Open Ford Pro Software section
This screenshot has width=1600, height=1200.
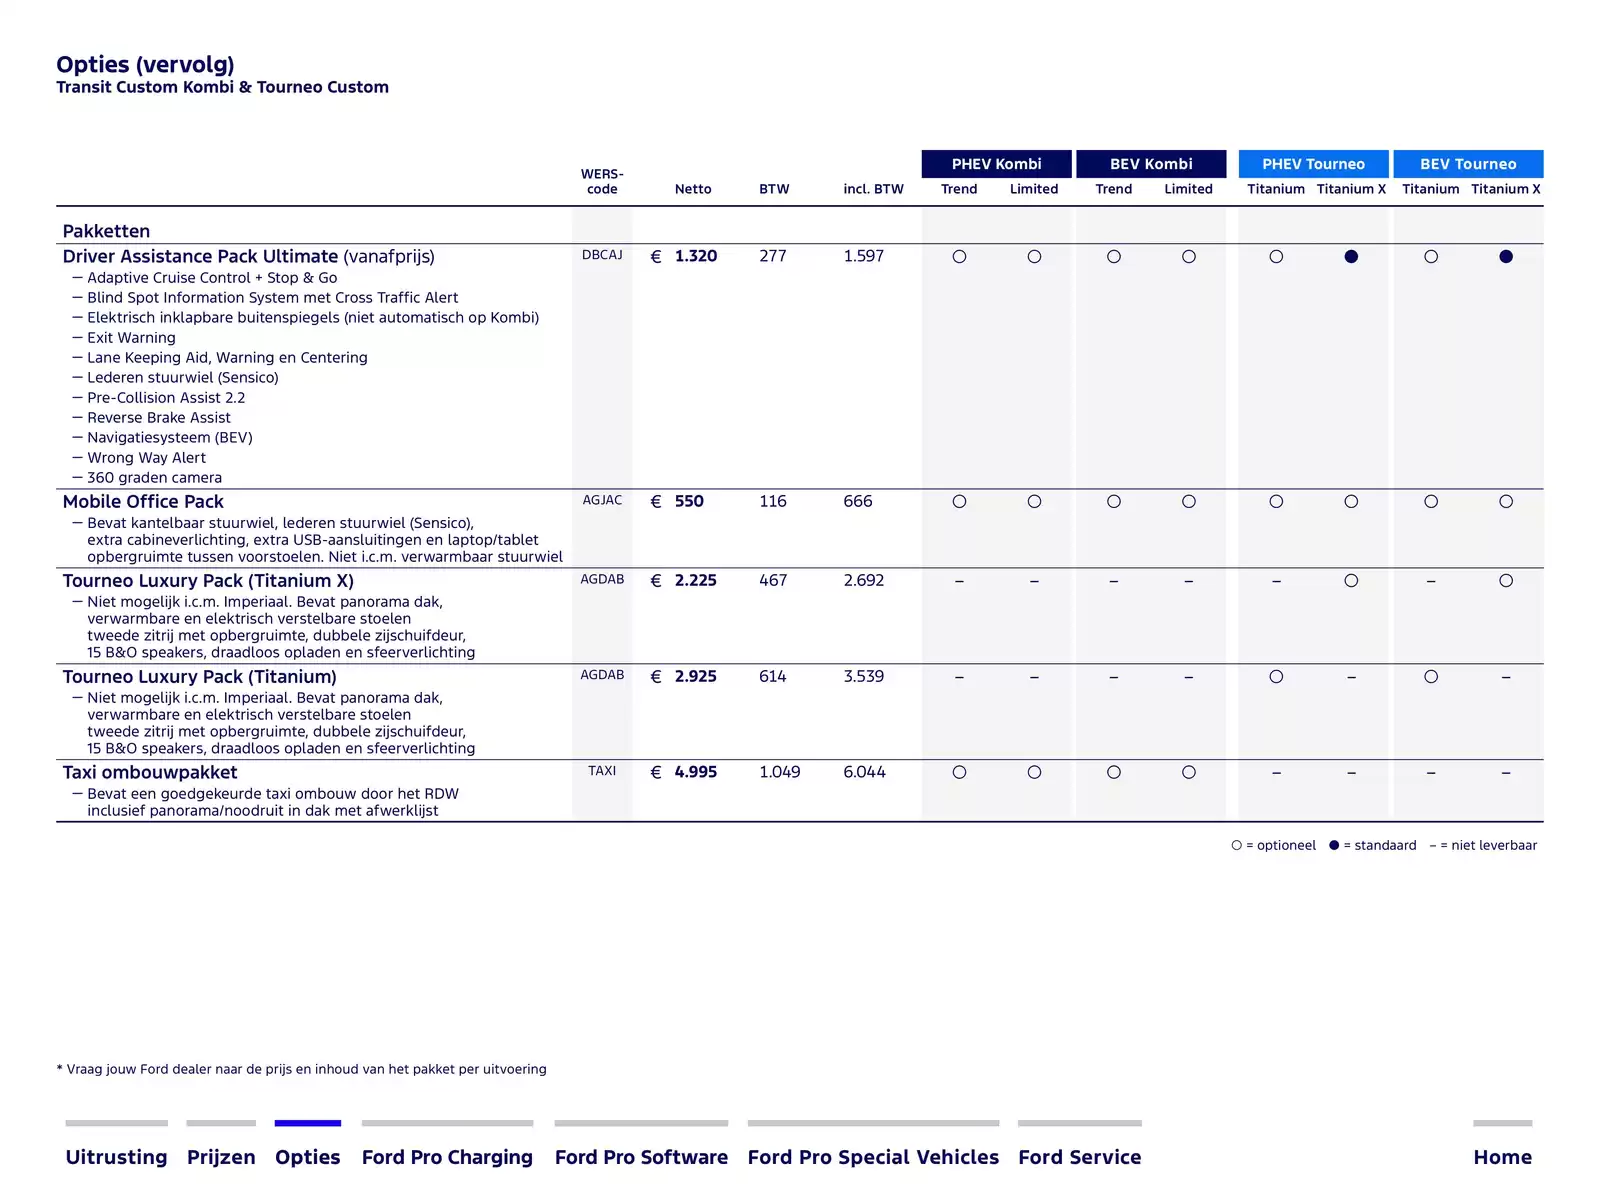click(x=641, y=1156)
